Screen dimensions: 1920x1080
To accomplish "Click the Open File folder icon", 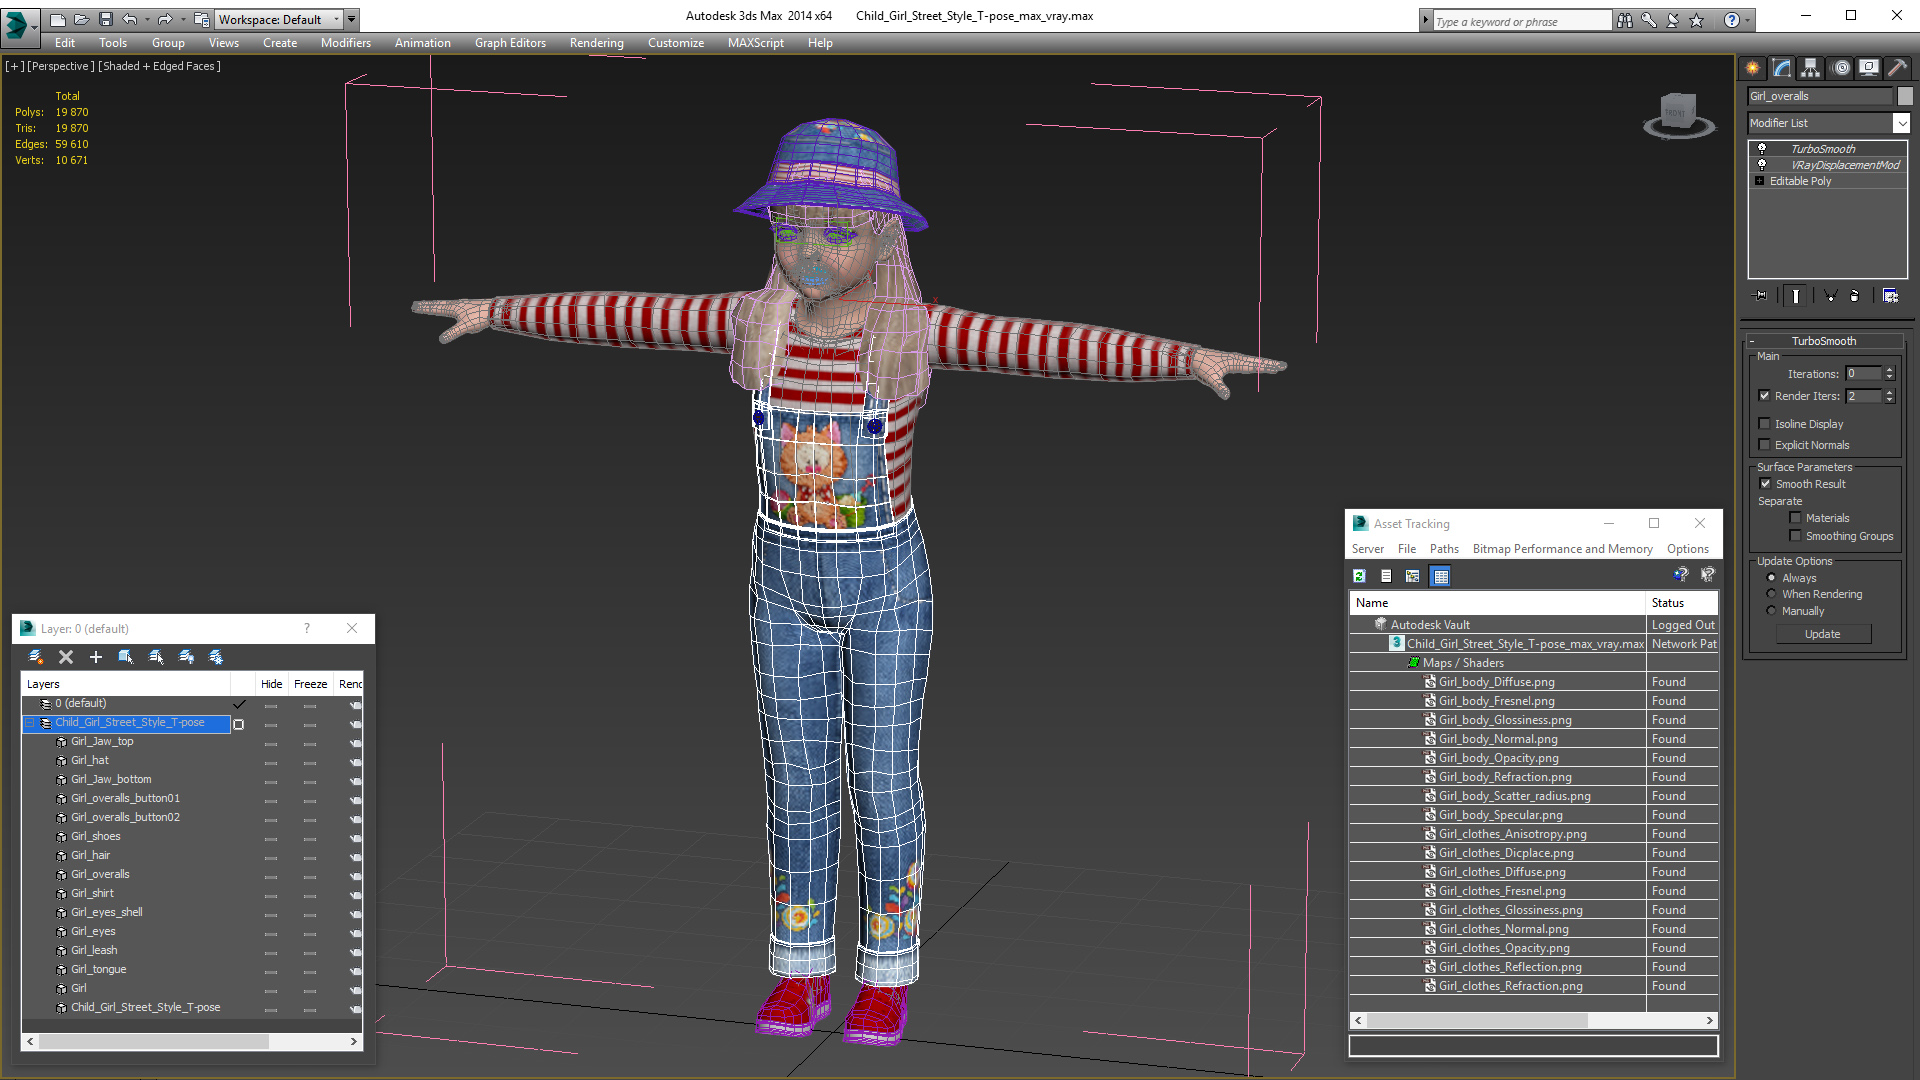I will 81,19.
